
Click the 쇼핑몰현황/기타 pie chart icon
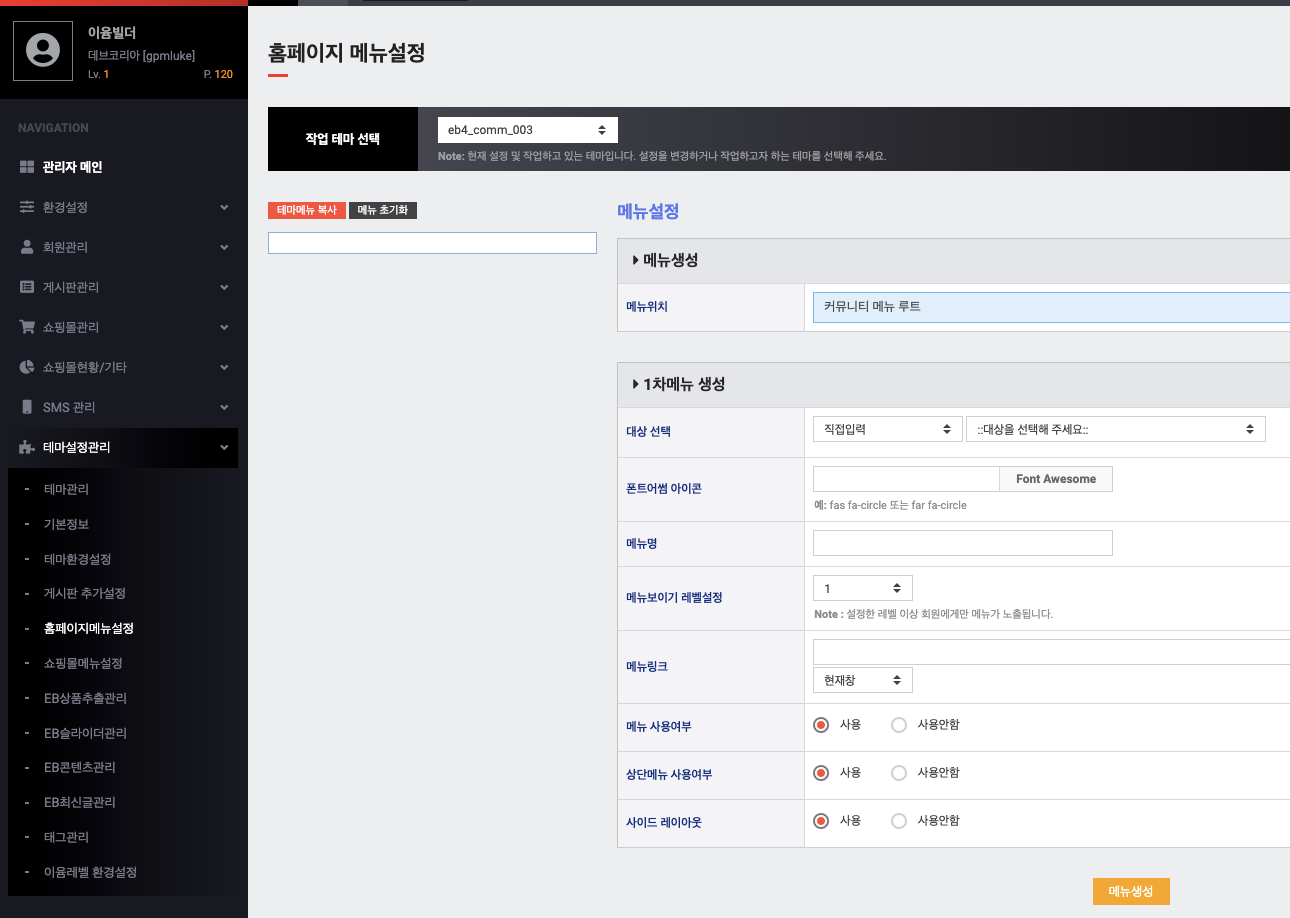click(27, 367)
